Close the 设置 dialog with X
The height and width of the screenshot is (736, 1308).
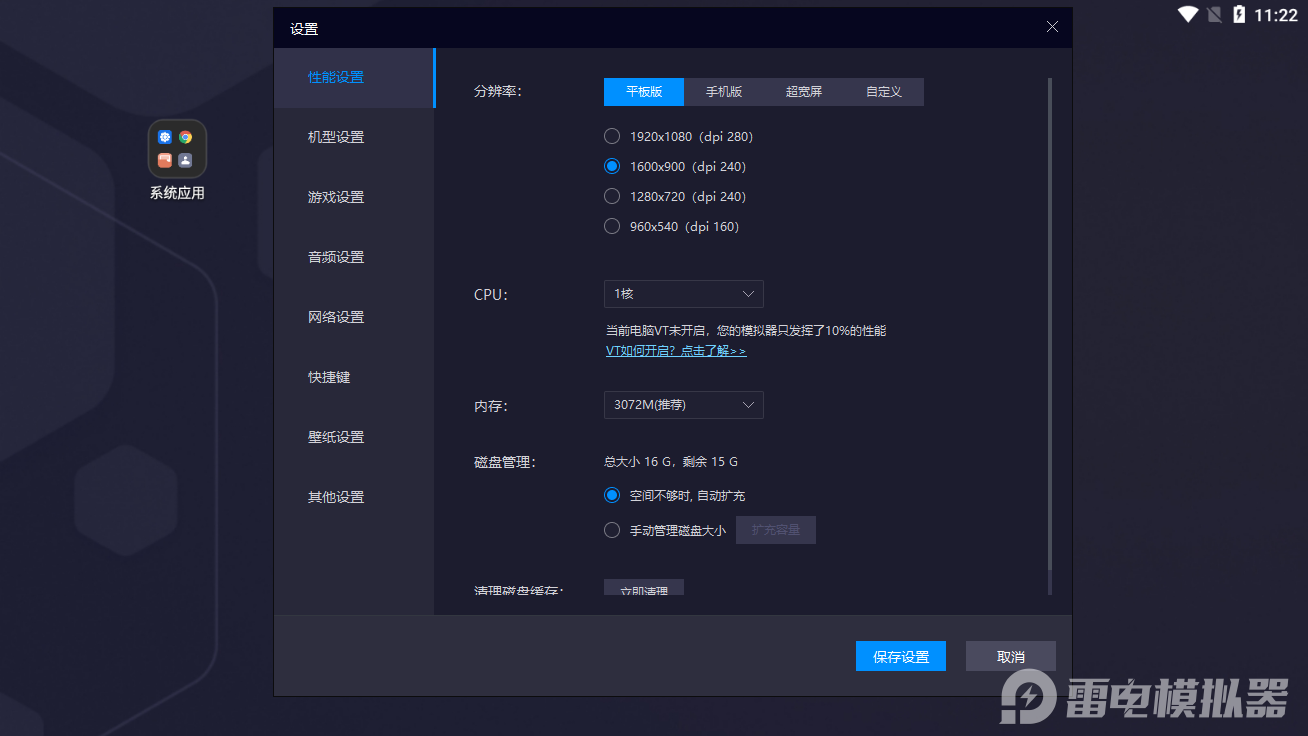click(x=1052, y=27)
